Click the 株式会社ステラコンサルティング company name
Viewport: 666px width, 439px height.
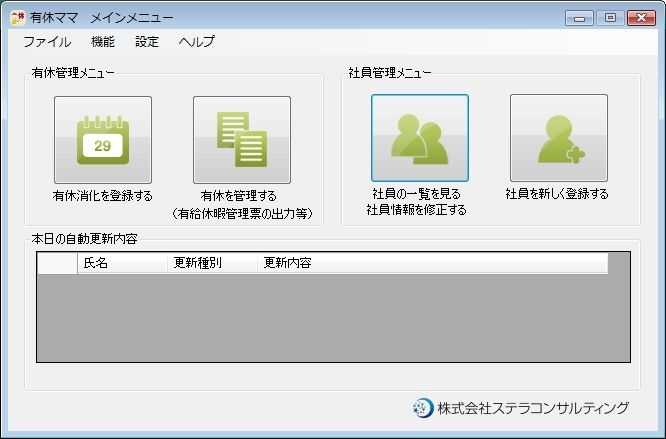pos(533,408)
